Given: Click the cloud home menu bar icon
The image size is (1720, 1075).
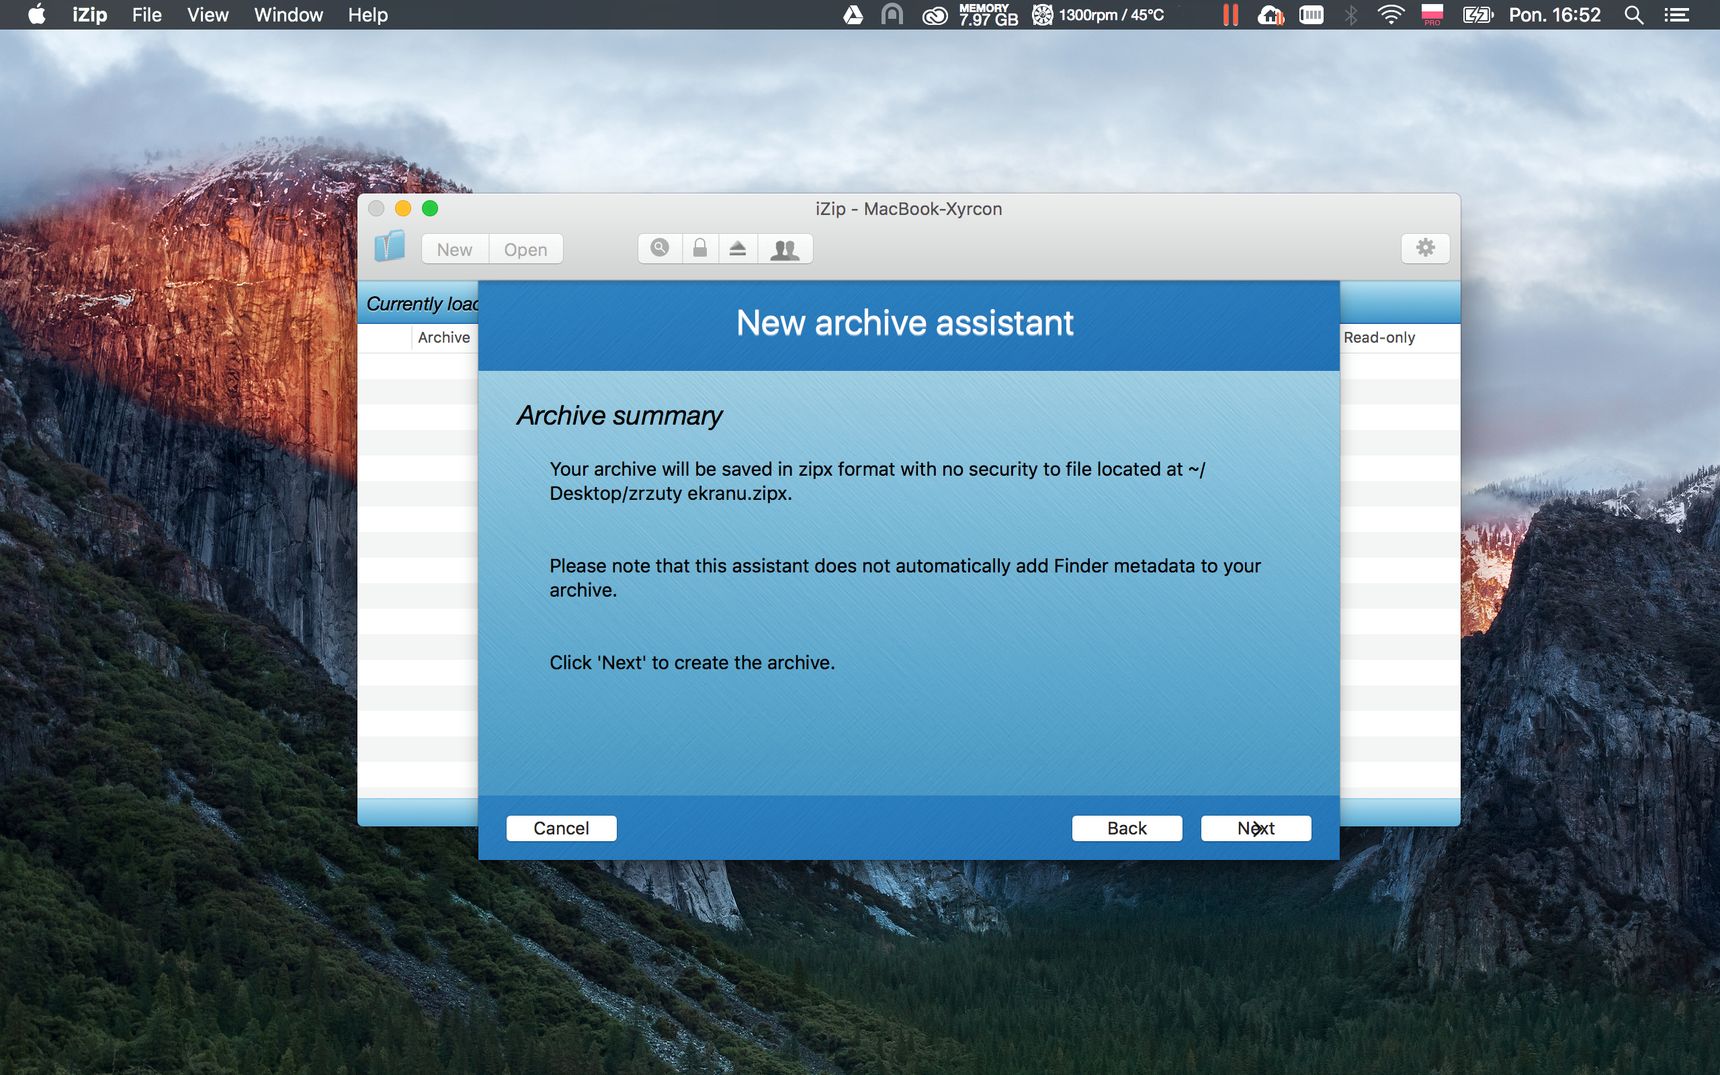Looking at the screenshot, I should pos(1271,15).
